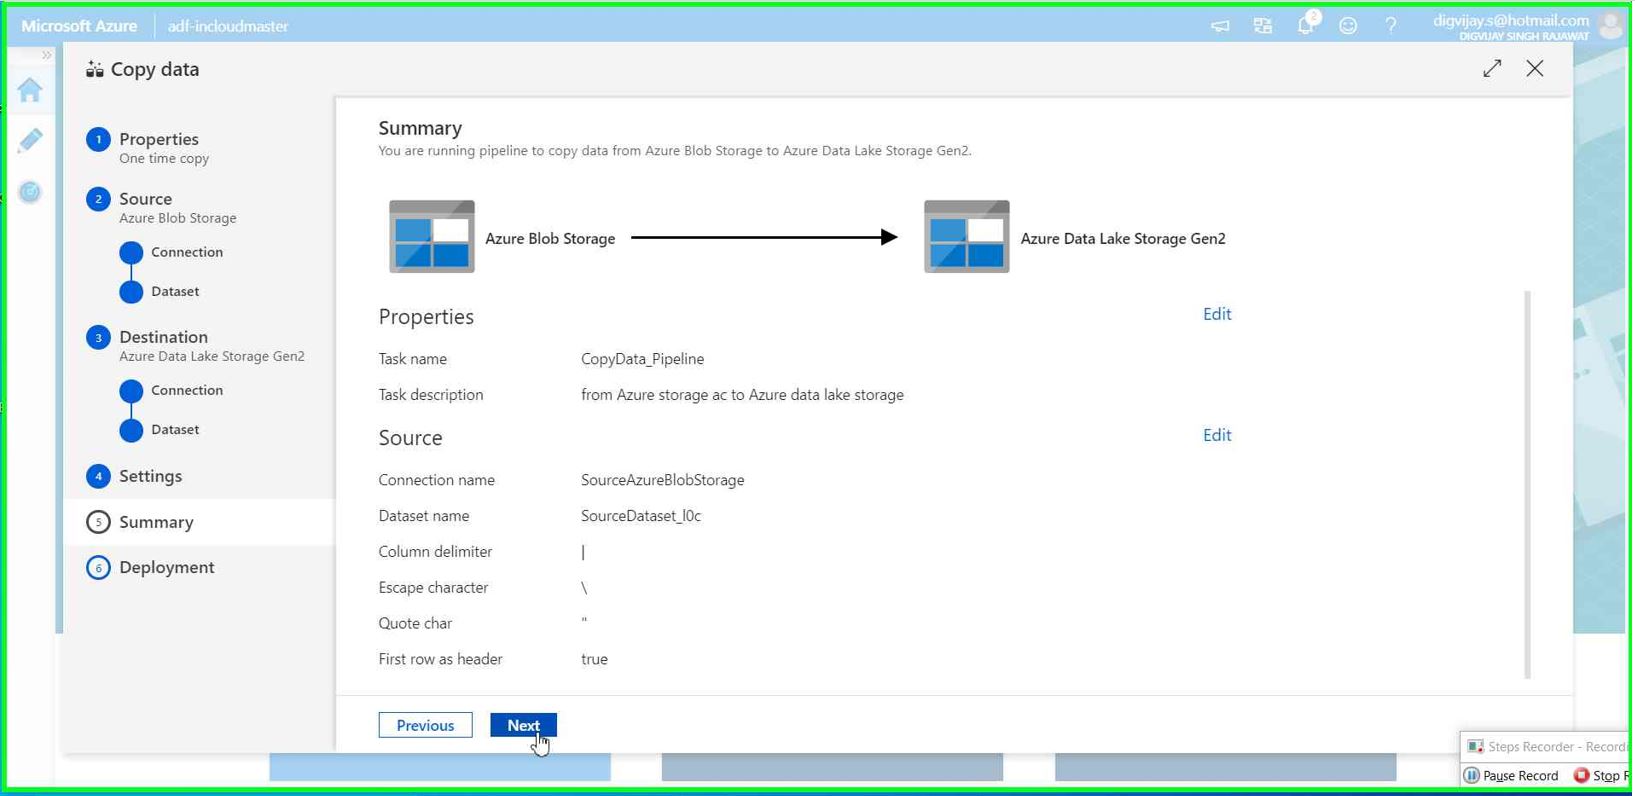Click the Next button
The width and height of the screenshot is (1635, 796).
[x=523, y=725]
